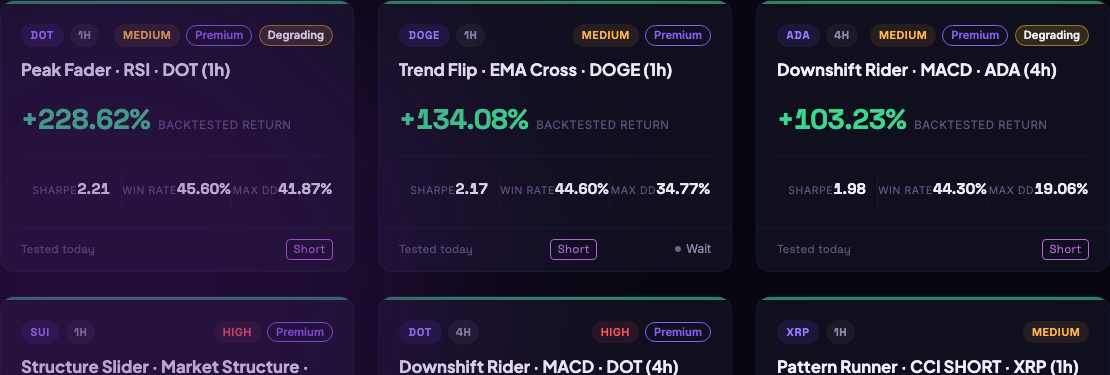Click the DOT coin badge on Peak Fader card
1110x375 pixels.
pyautogui.click(x=42, y=35)
